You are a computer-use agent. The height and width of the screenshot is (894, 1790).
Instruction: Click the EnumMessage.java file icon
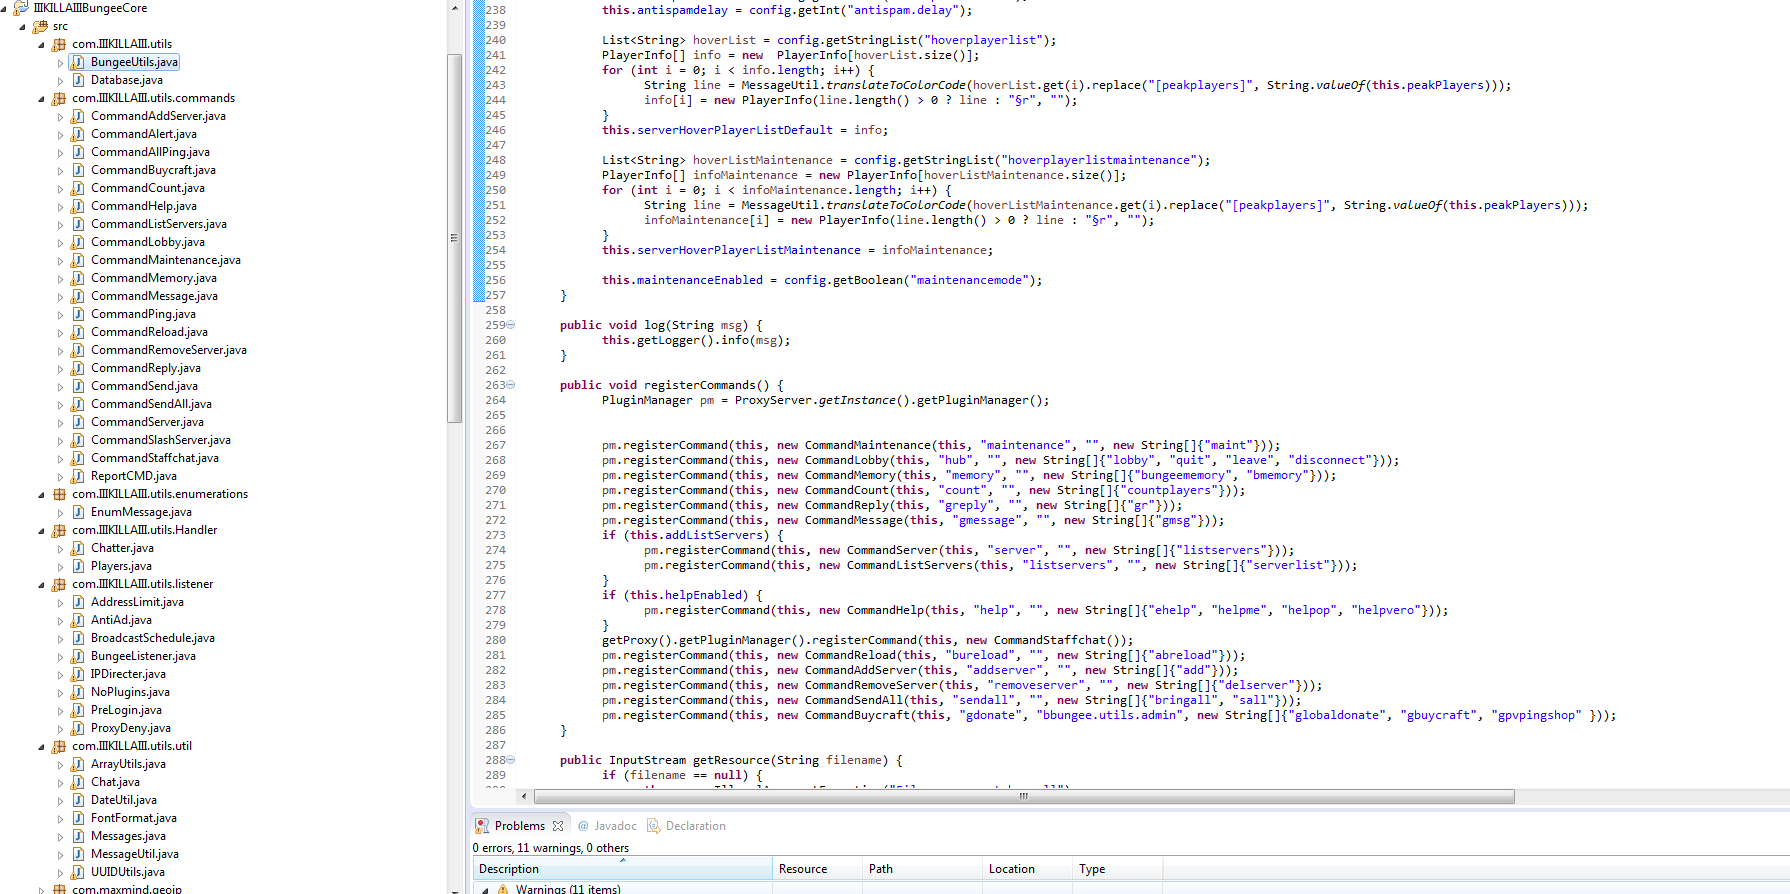point(78,512)
